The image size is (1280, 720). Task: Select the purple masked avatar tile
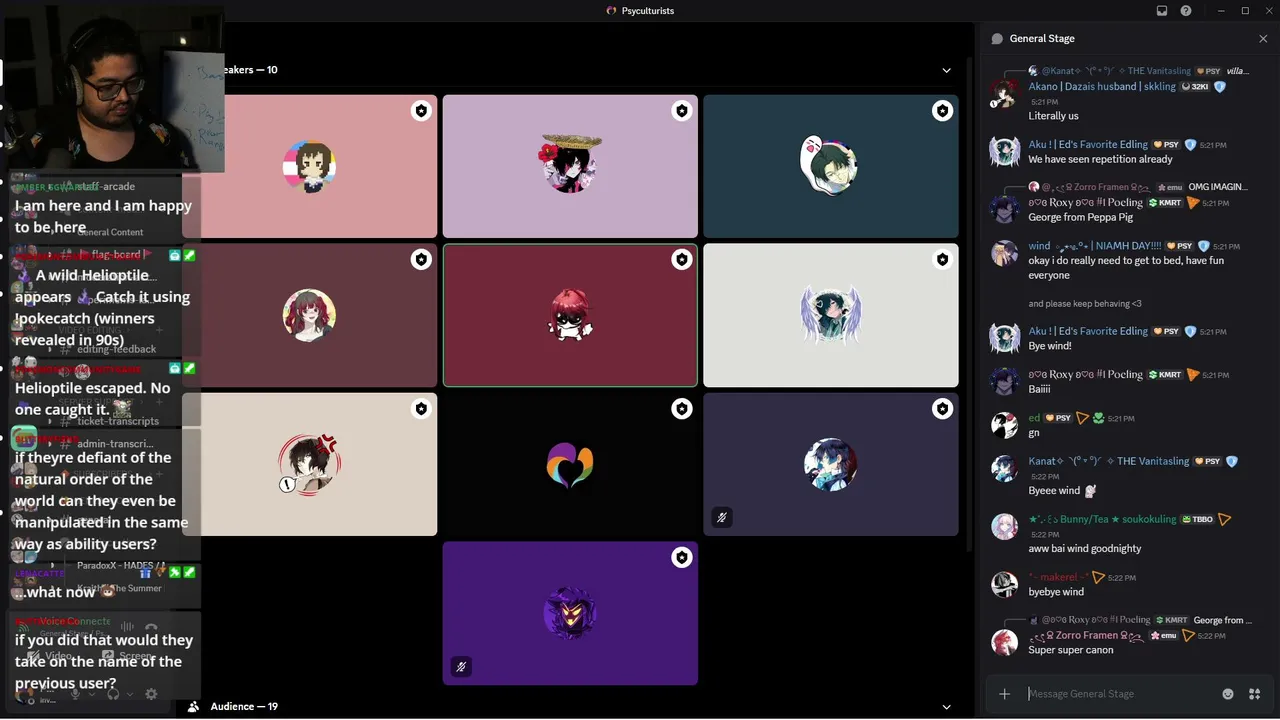click(x=570, y=613)
